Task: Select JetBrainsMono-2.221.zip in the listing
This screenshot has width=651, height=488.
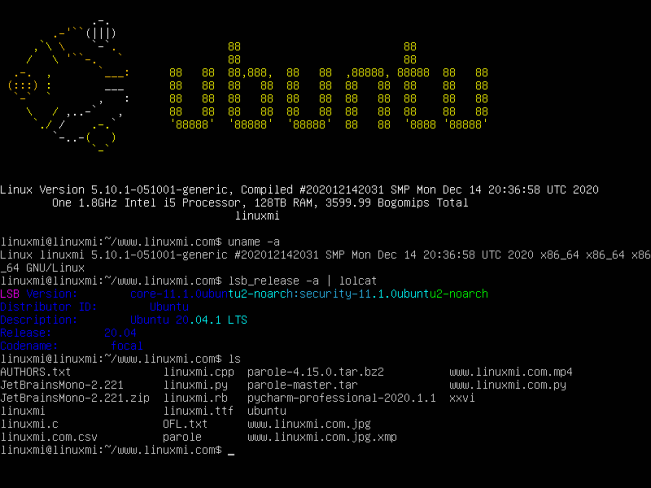Action: [x=75, y=398]
